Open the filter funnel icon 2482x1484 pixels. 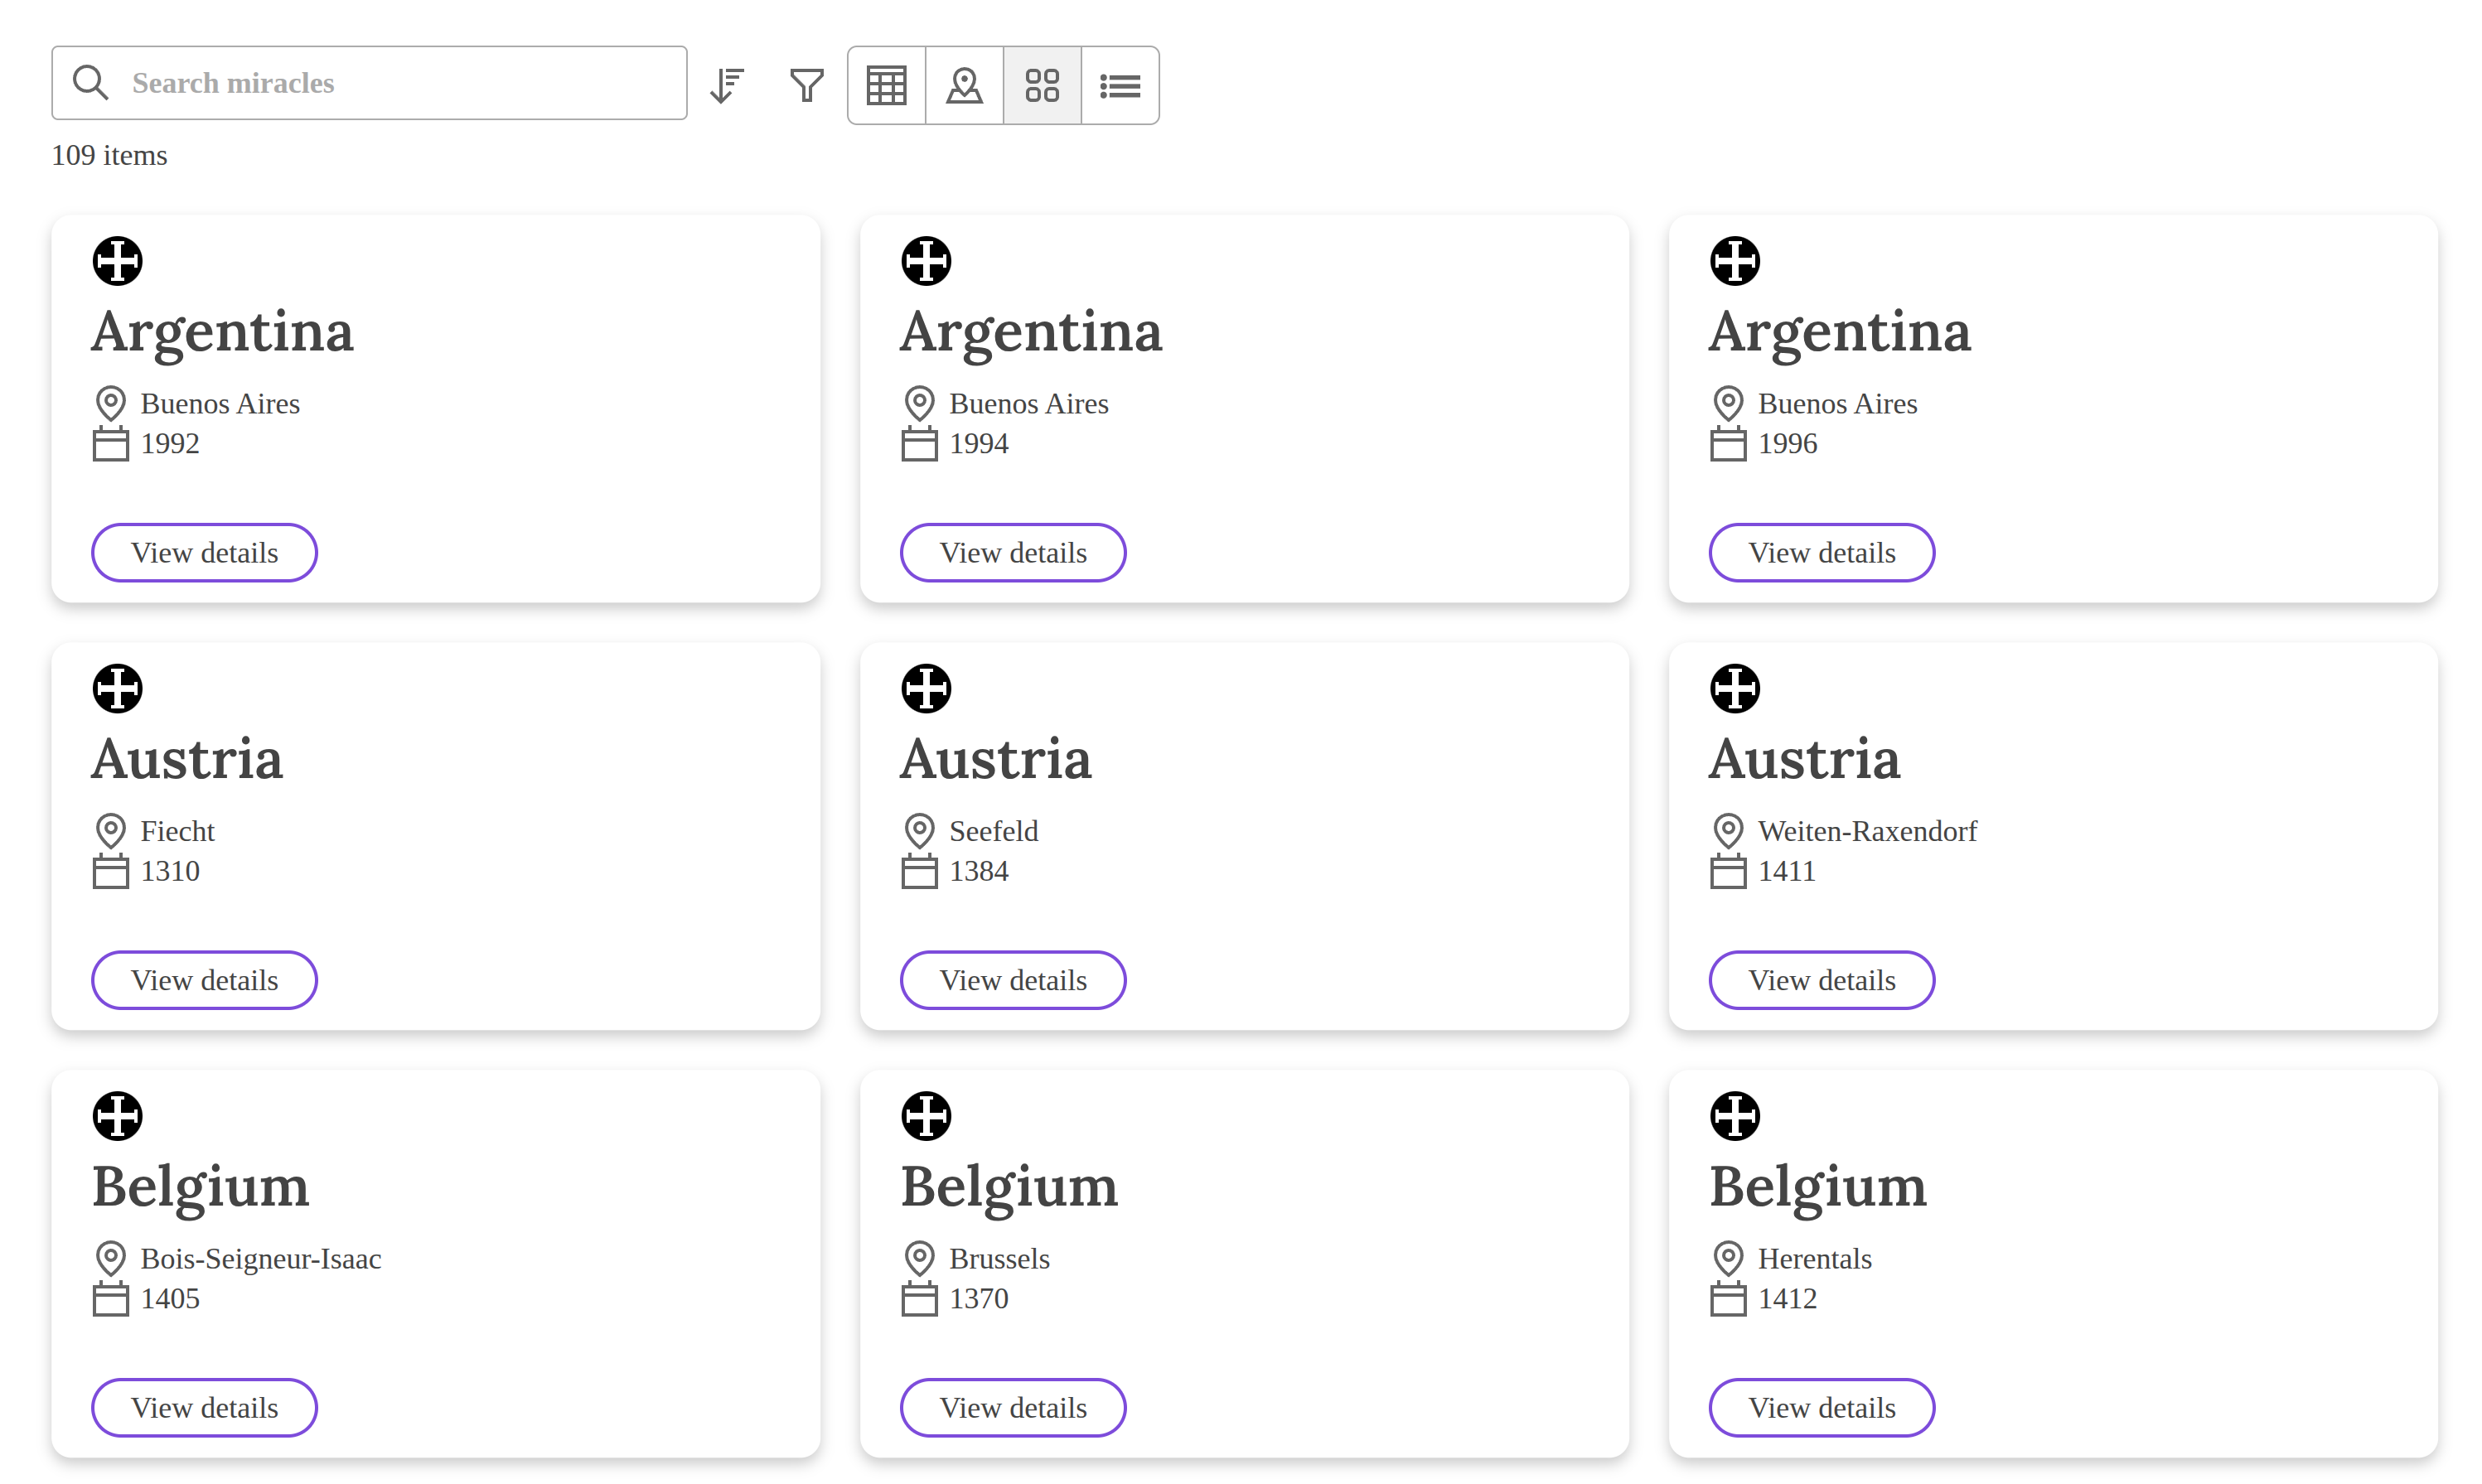807,85
